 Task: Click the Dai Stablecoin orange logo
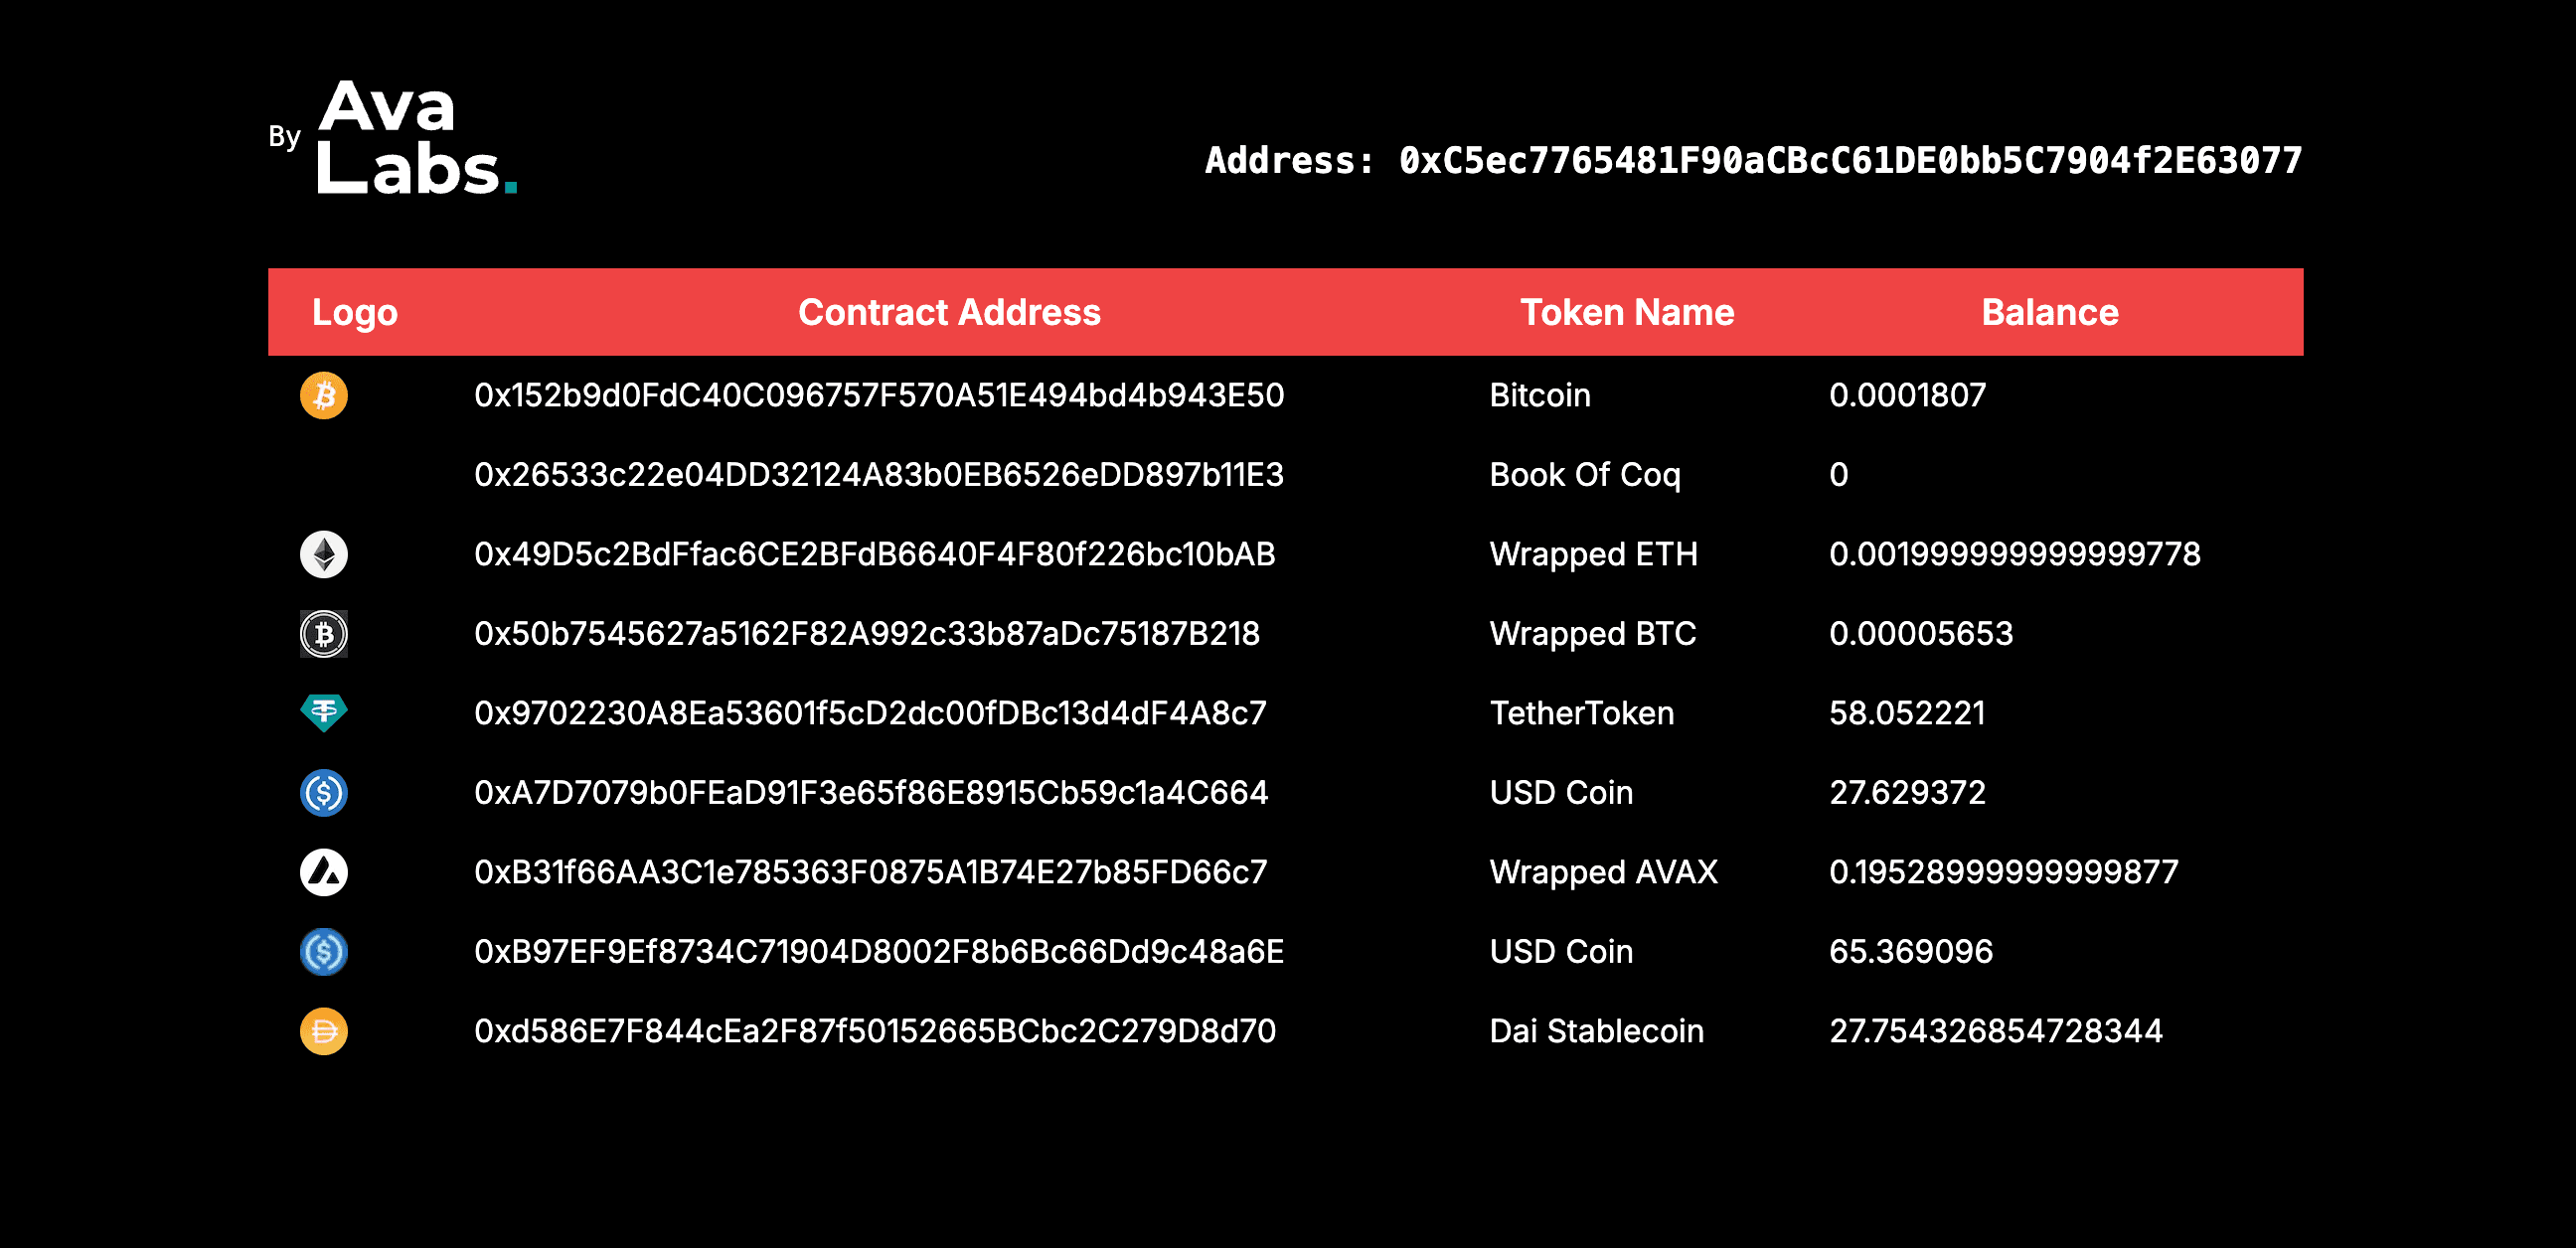coord(324,1031)
